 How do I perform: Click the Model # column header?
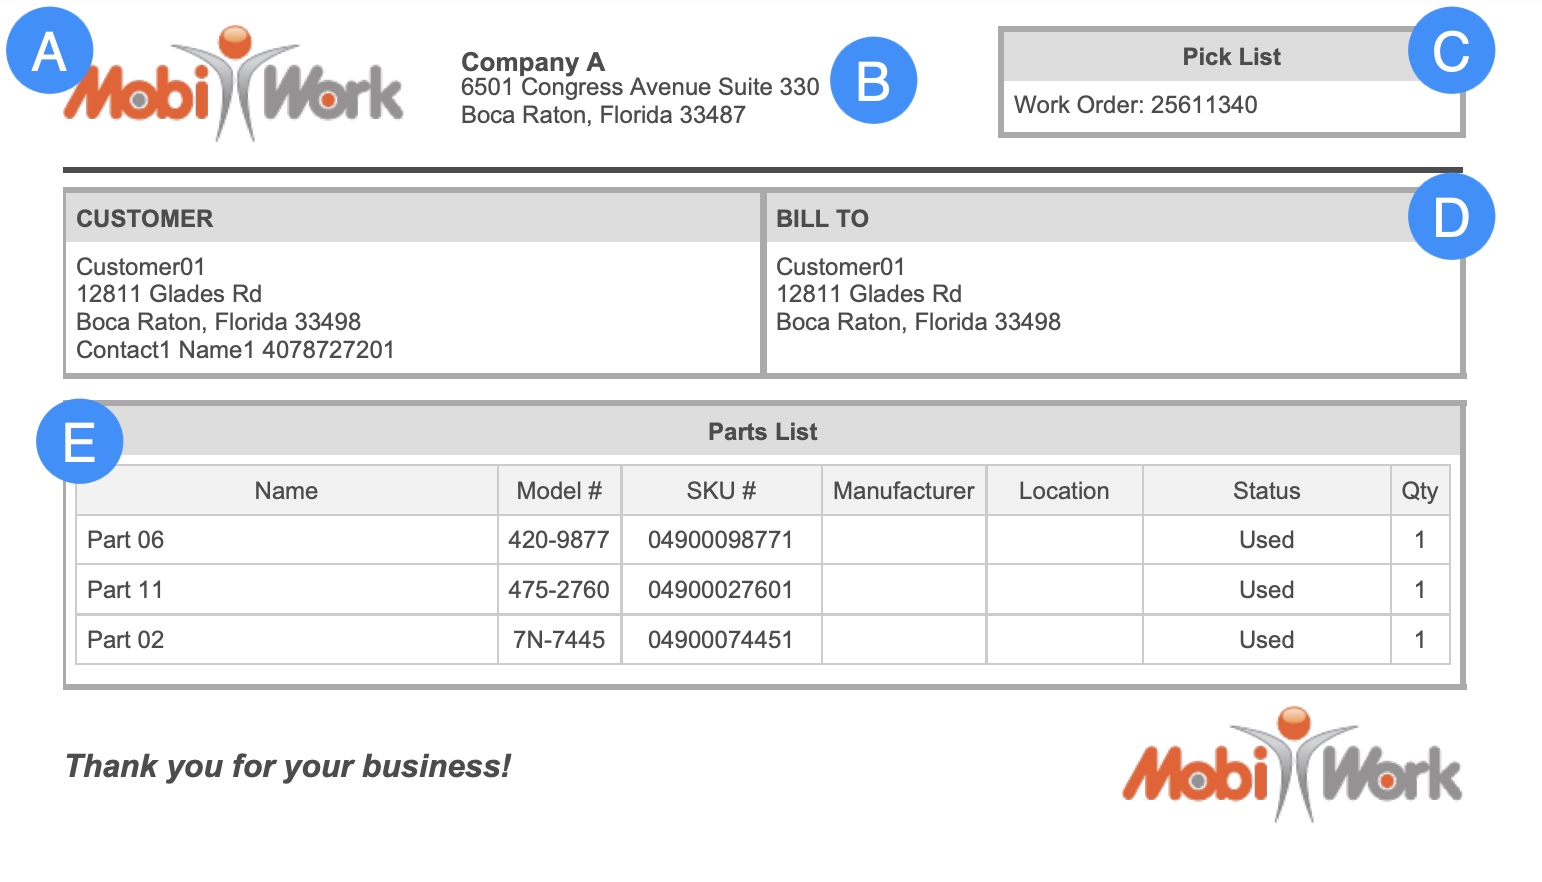tap(558, 491)
